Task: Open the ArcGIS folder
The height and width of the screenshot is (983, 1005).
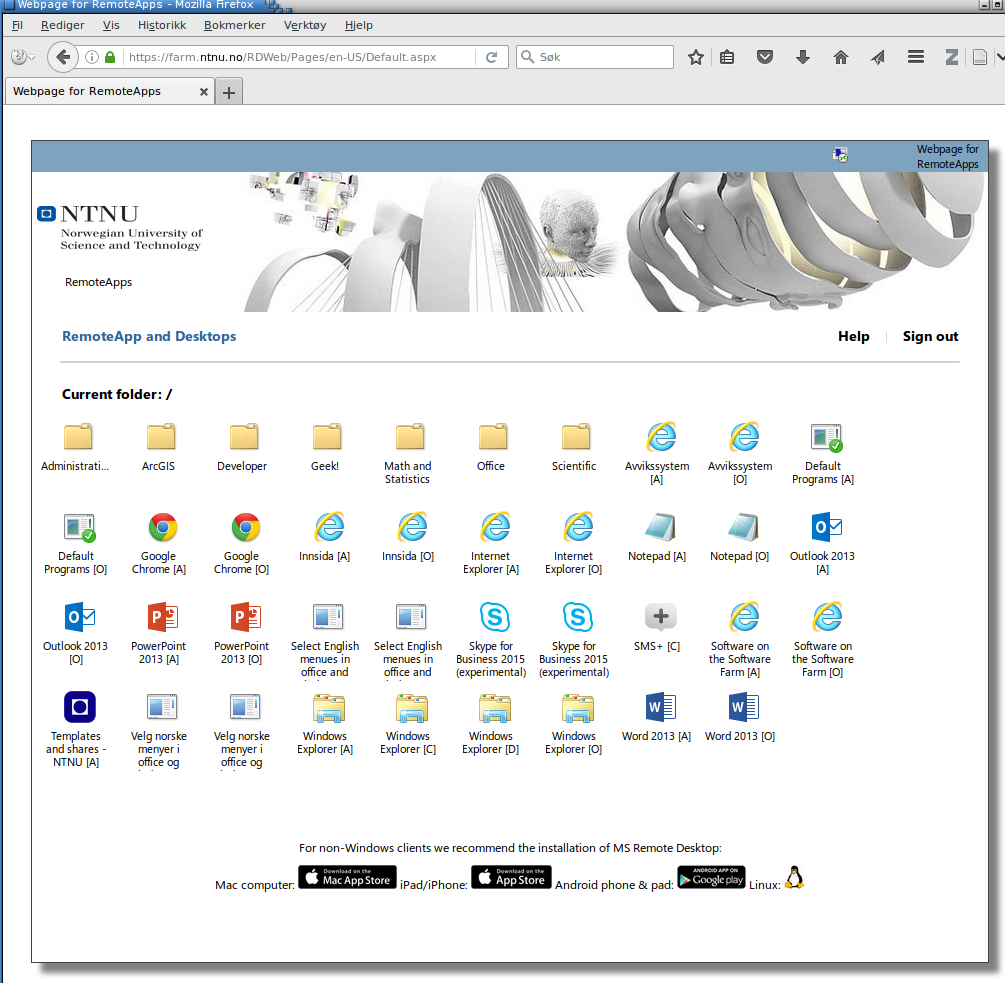Action: coord(160,437)
